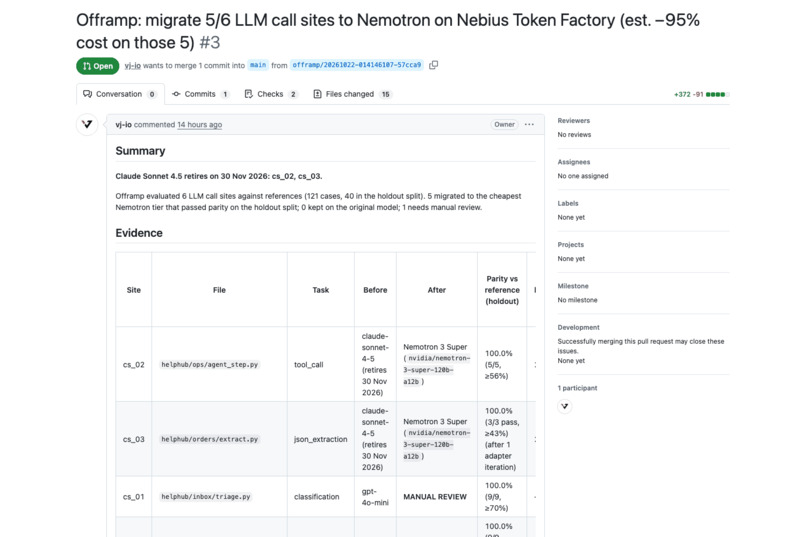Open the Assignees sidebar section
806x537 pixels.
click(x=574, y=162)
